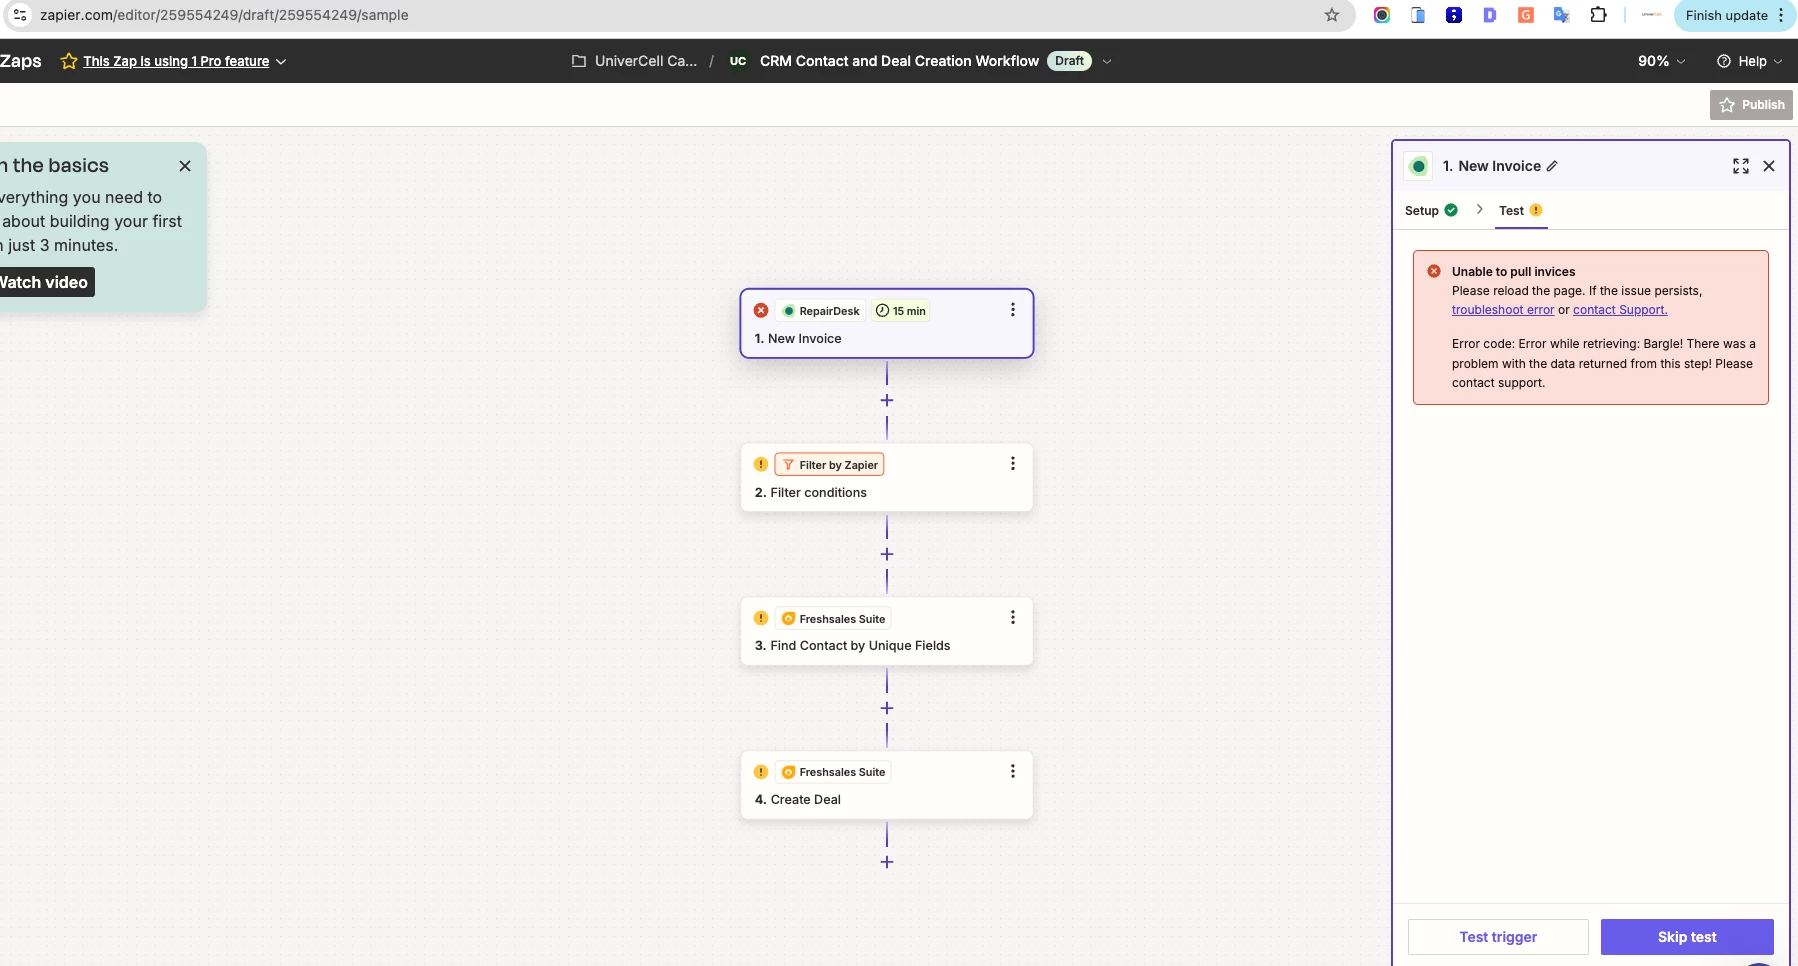Click 15 min polling interval badge
This screenshot has width=1798, height=966.
point(900,311)
